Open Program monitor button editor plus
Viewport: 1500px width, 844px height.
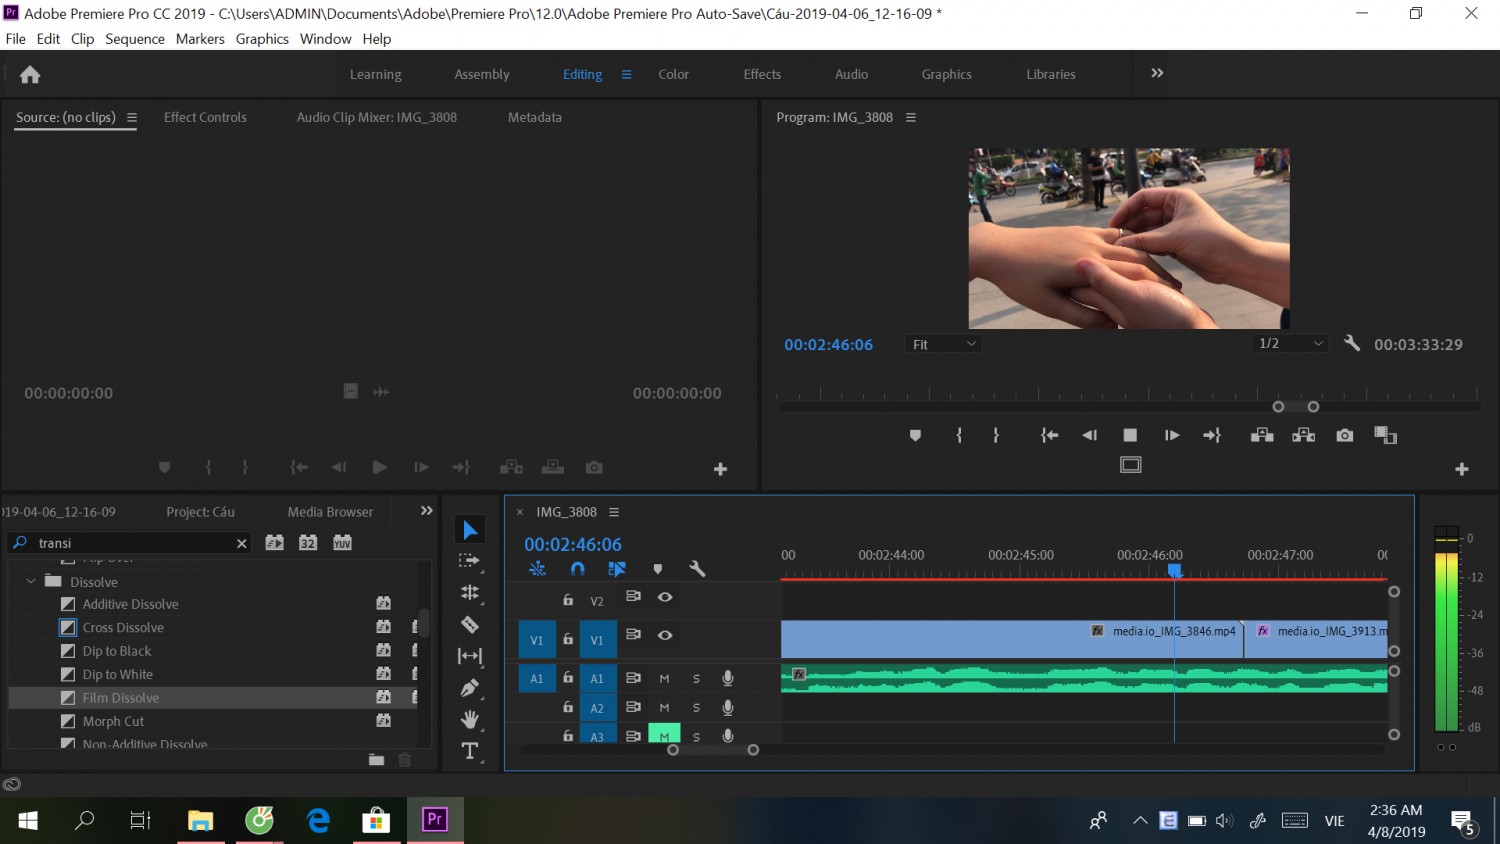coord(1462,469)
